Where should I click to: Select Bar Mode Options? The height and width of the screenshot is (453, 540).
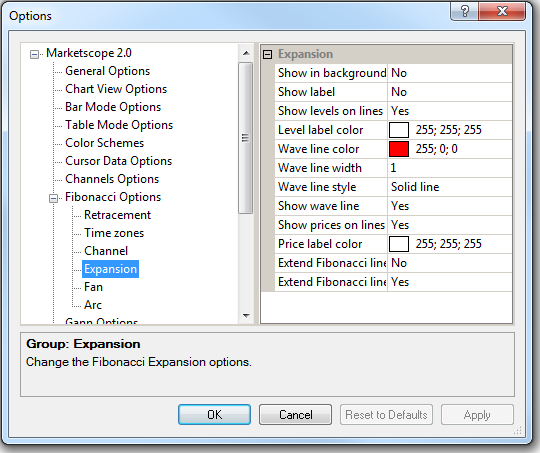(113, 107)
